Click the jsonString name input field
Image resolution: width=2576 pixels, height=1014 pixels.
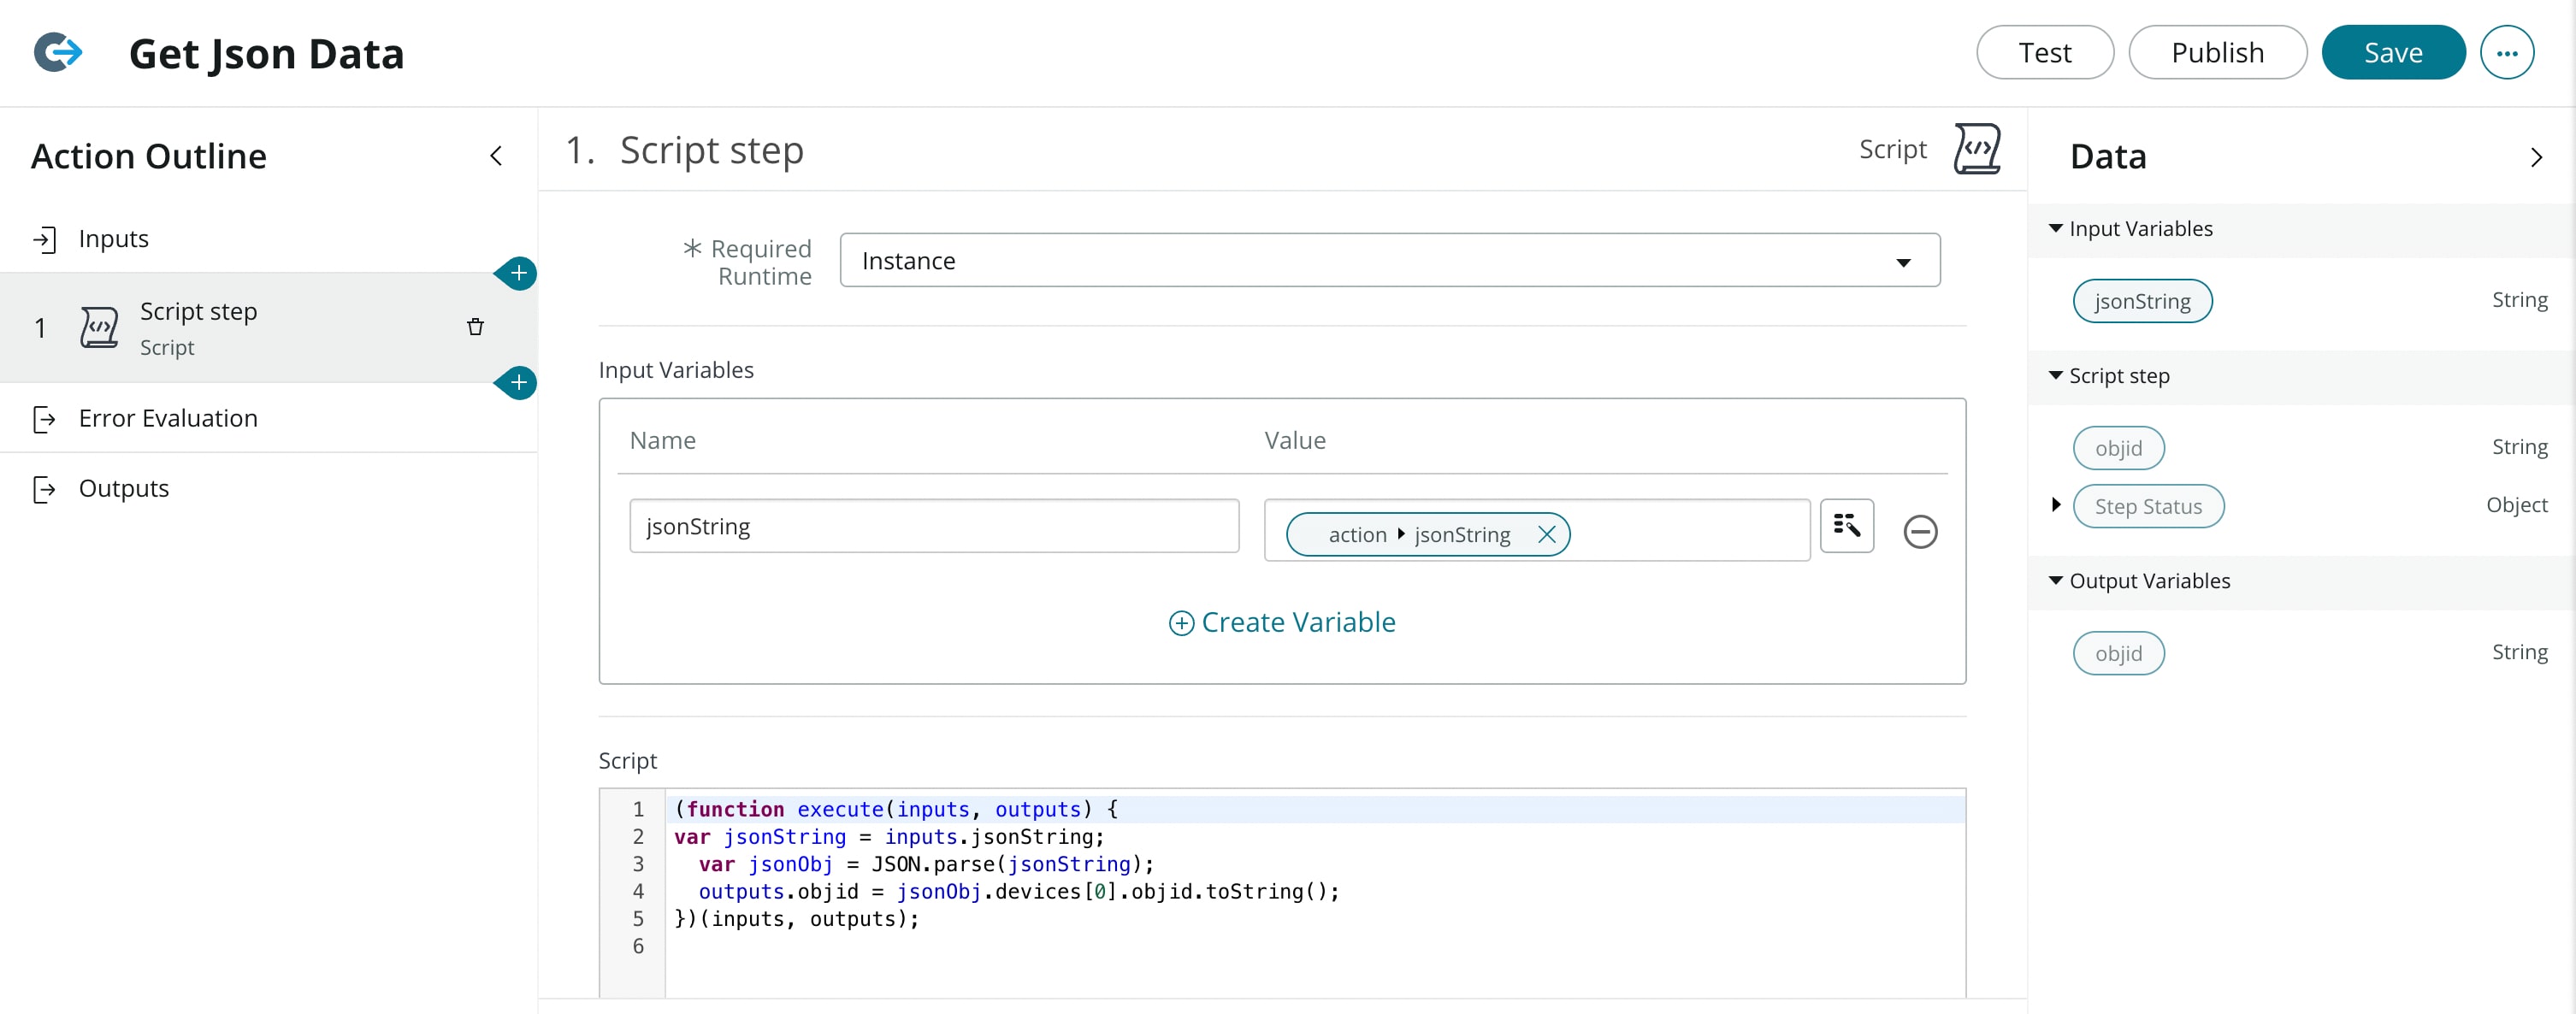point(933,526)
